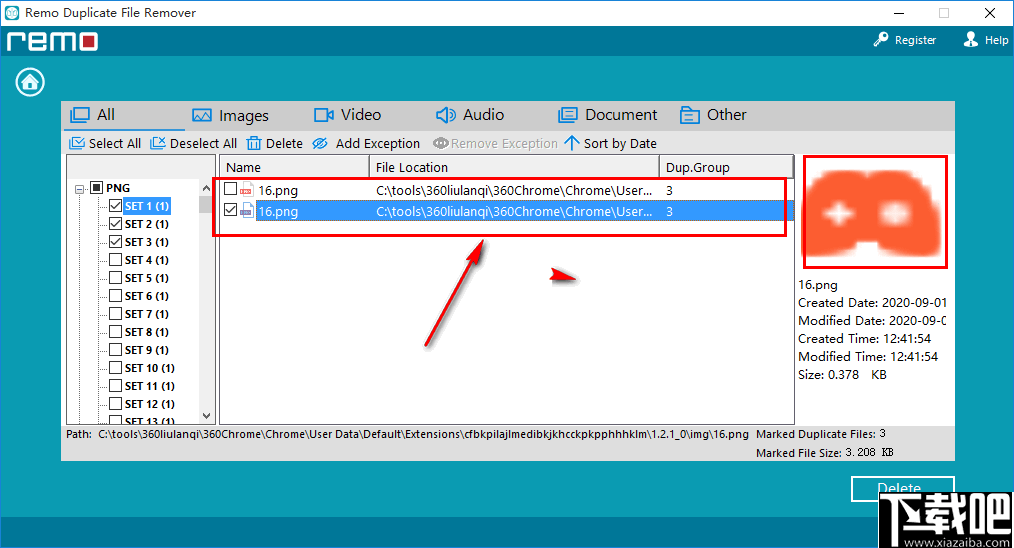Click the highlighted 16.png file icon
Viewport: 1014px width, 548px height.
247,211
